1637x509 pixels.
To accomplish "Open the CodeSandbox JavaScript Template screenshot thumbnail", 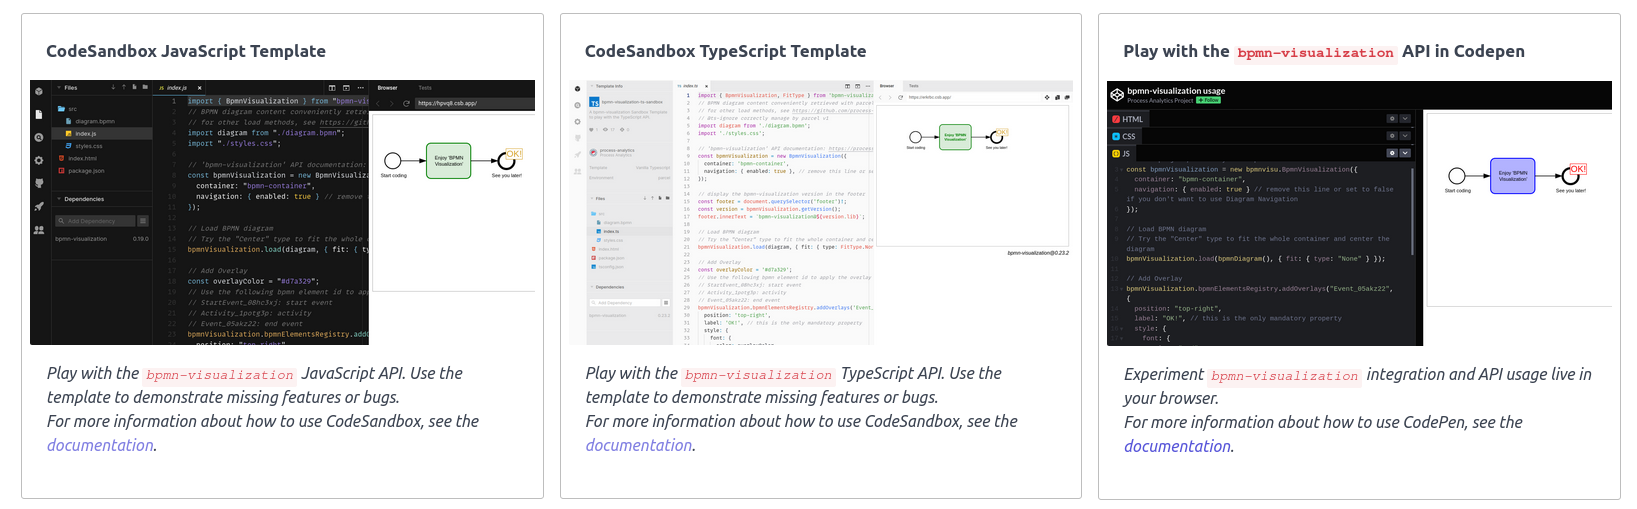I will (x=282, y=213).
